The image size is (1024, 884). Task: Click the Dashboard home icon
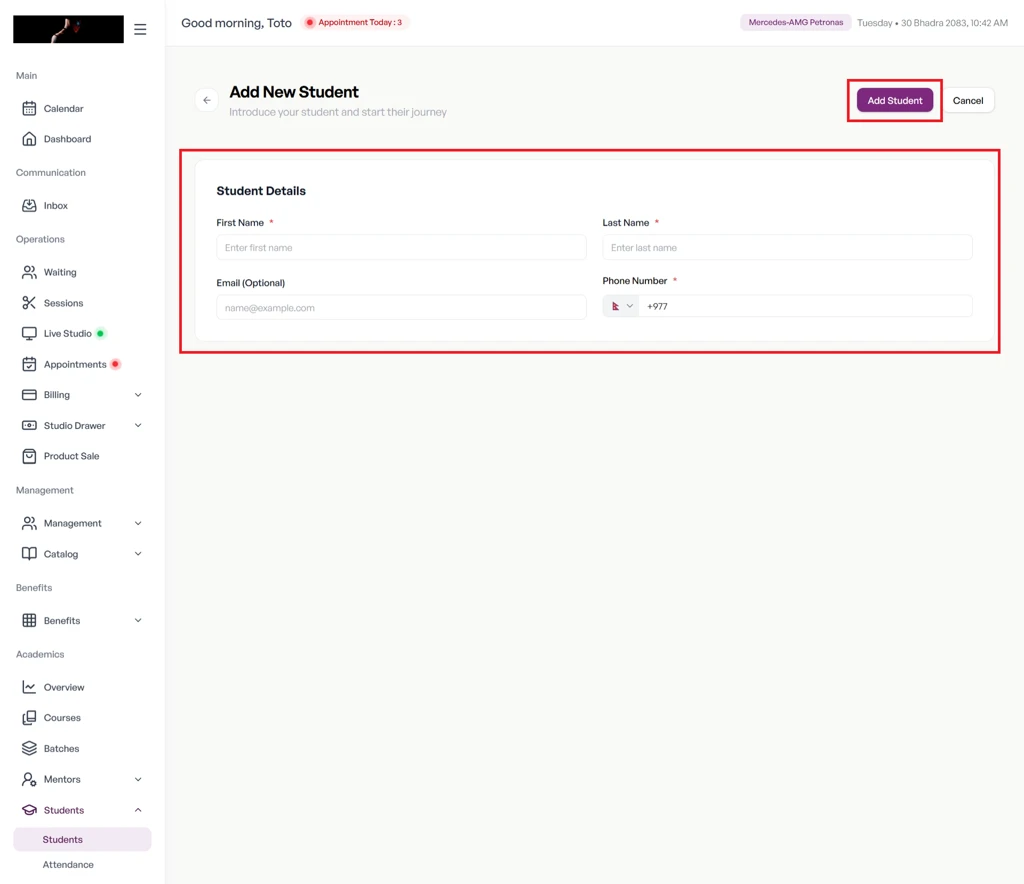point(29,139)
